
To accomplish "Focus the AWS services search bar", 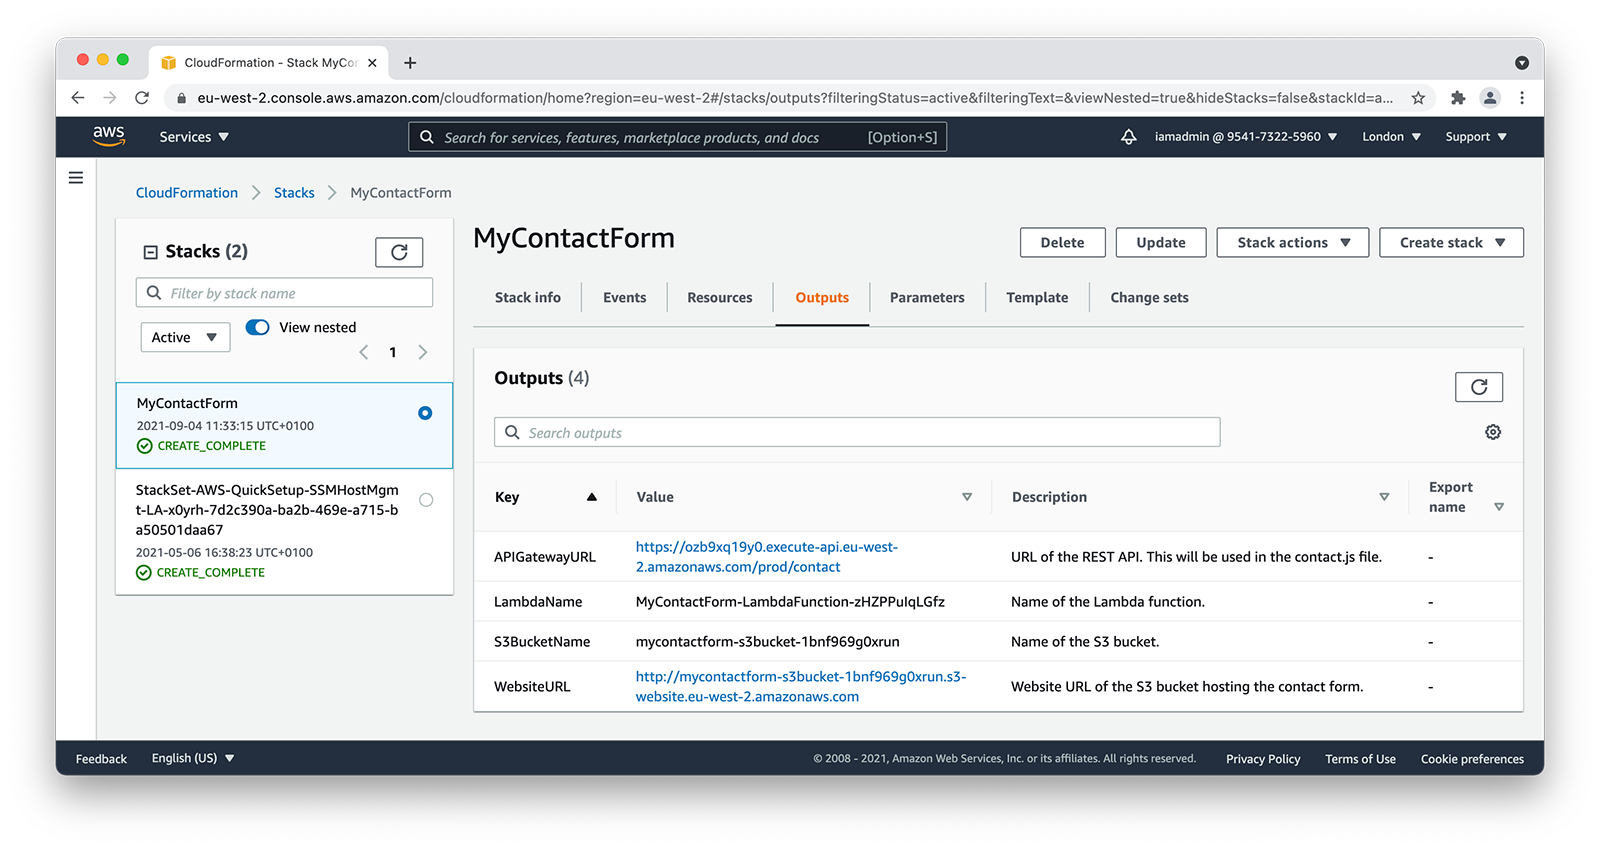I will (x=677, y=137).
